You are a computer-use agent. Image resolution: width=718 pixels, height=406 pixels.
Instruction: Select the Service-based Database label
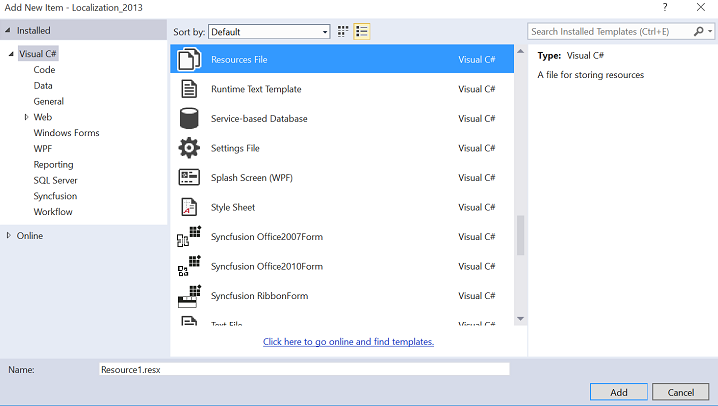[x=259, y=119]
